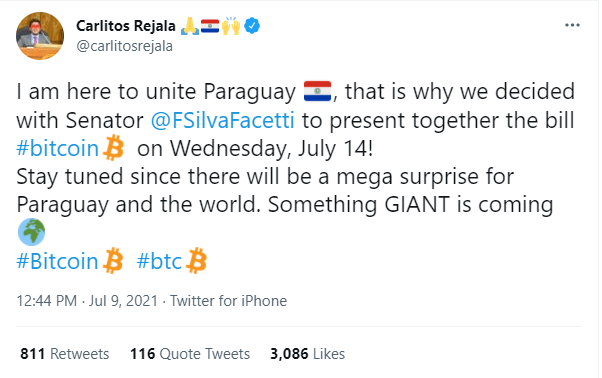Open the lowercase #bitcoin hashtag
Image resolution: width=602 pixels, height=378 pixels.
(x=58, y=148)
